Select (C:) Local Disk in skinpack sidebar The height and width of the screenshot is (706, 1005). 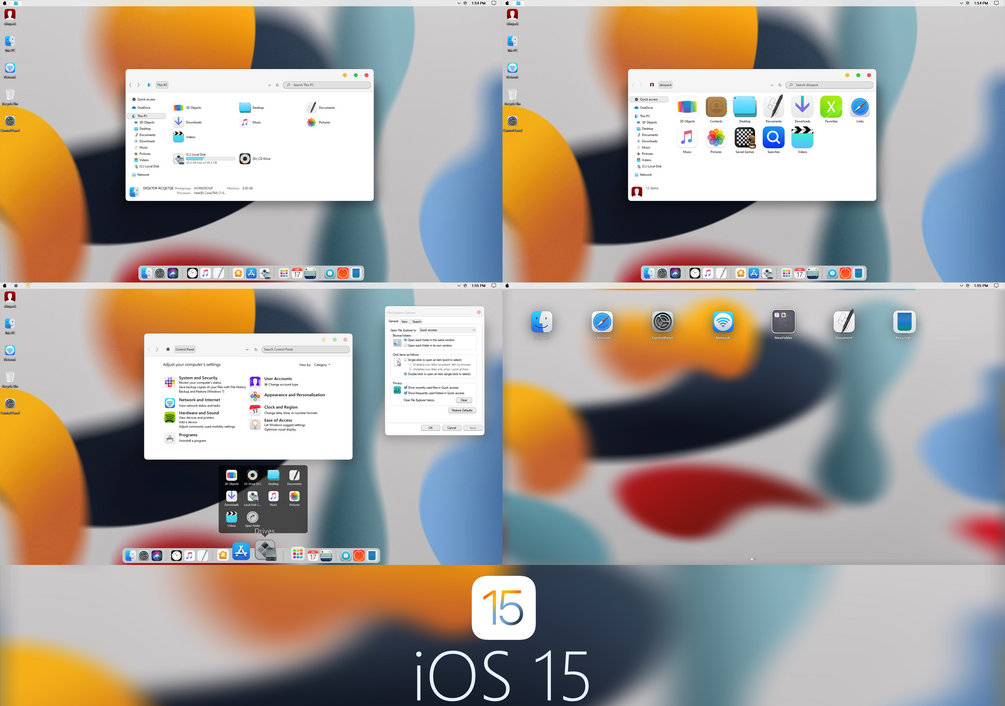(x=649, y=167)
